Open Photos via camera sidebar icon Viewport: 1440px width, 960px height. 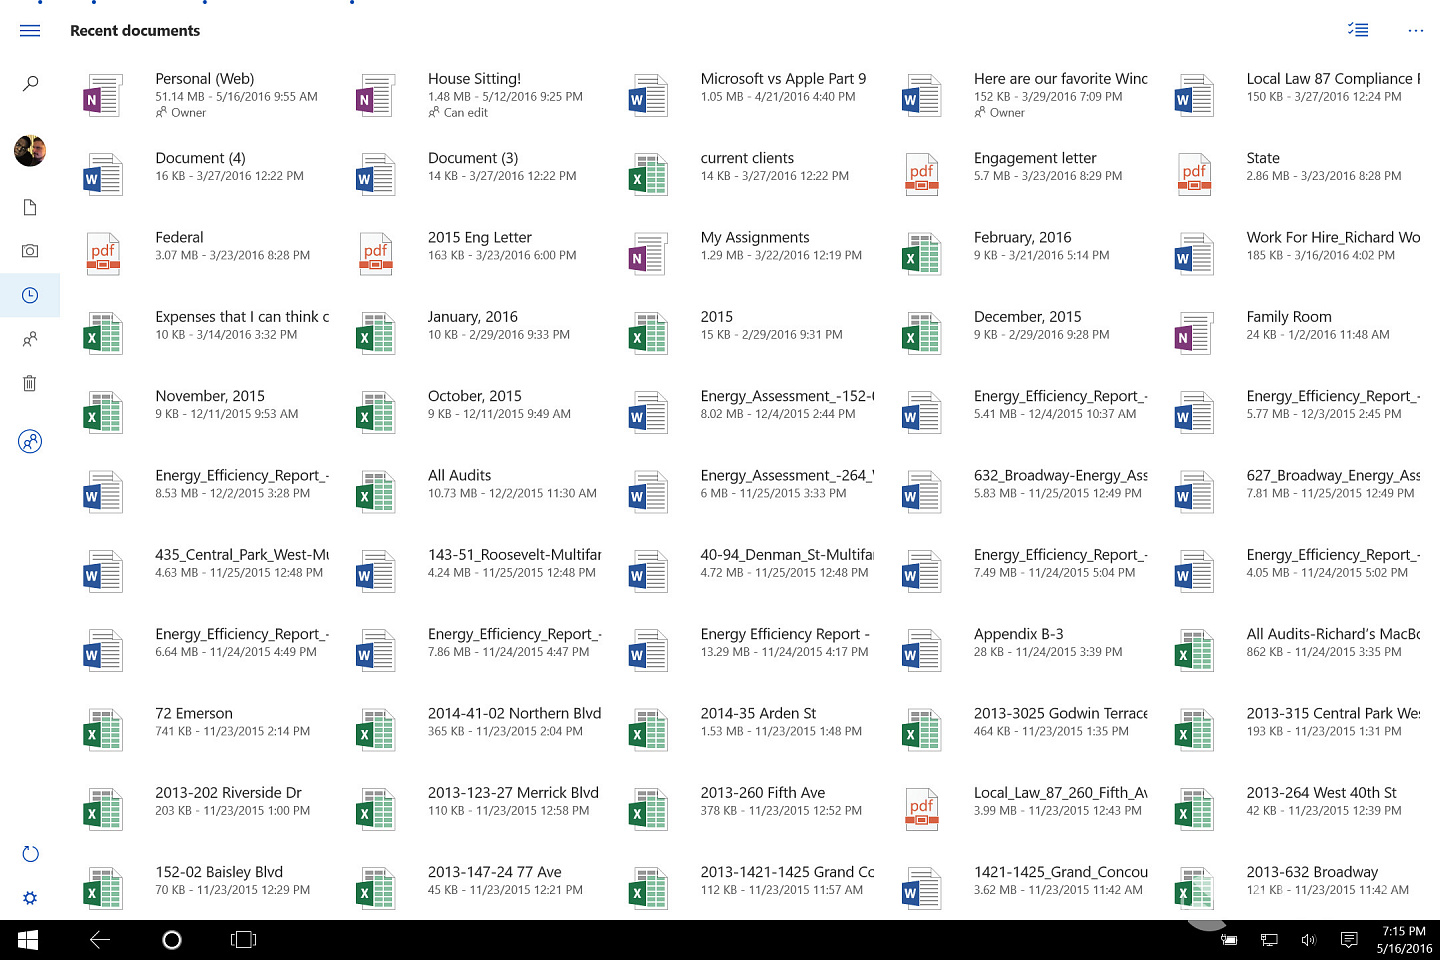30,251
